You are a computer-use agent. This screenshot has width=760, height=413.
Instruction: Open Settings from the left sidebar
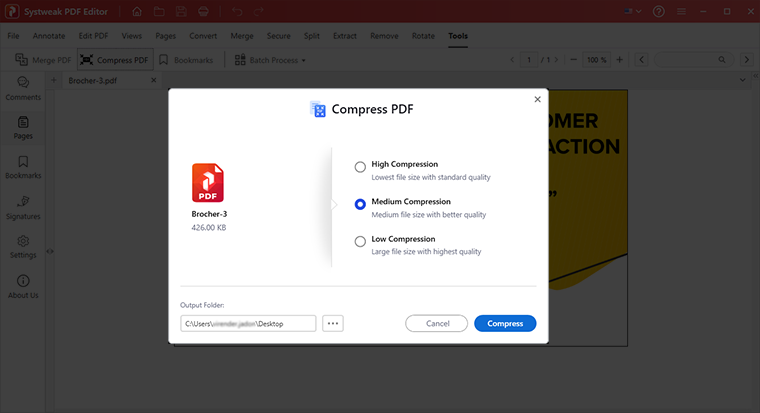[x=22, y=246]
